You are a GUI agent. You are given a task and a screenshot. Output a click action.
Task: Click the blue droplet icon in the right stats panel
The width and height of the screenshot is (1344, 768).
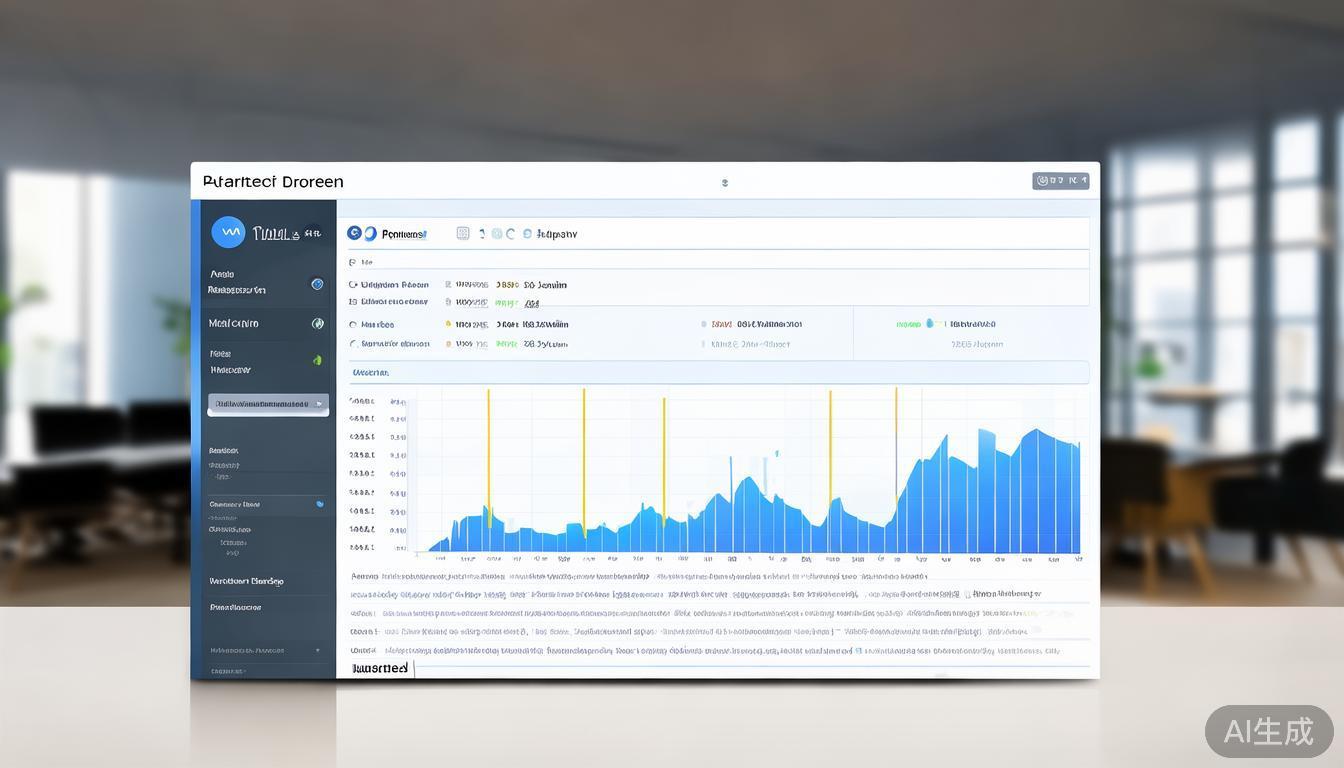coord(930,324)
